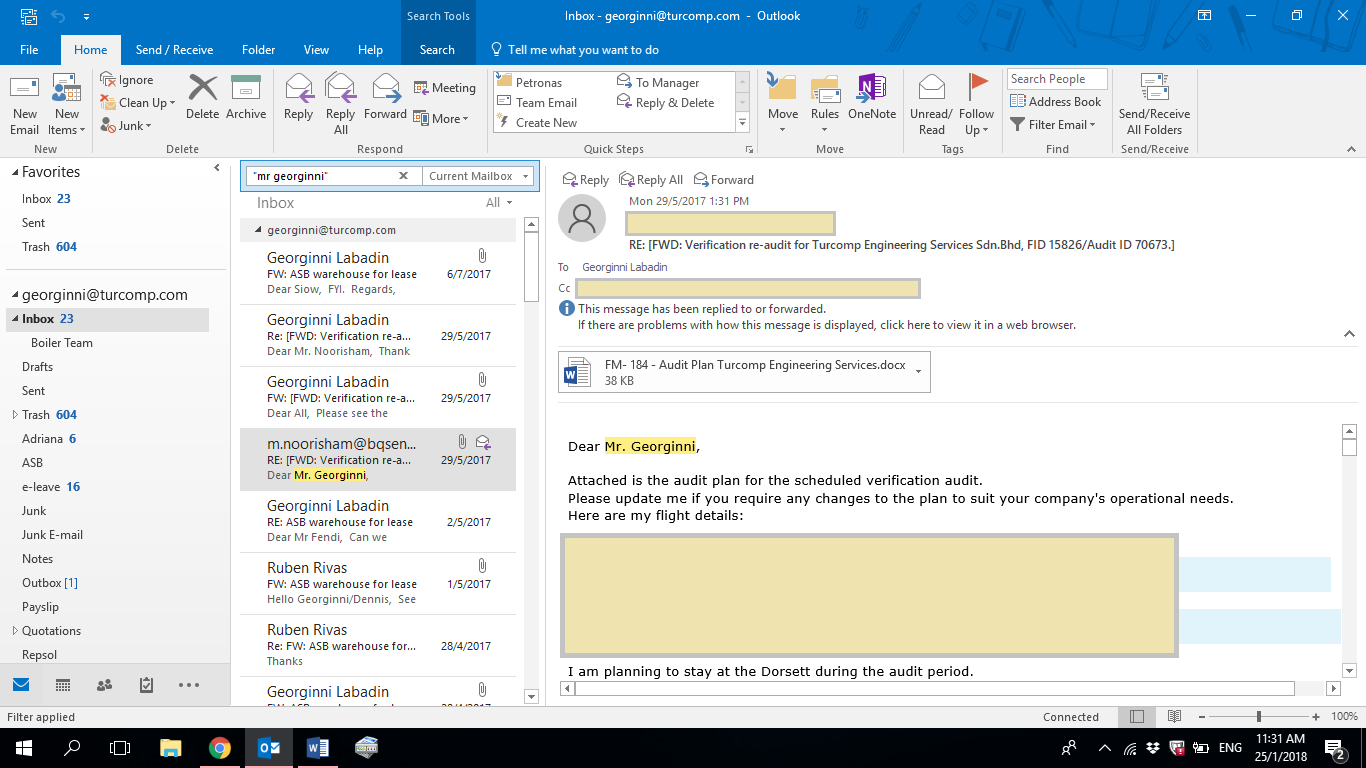Open the Address Book
Image resolution: width=1366 pixels, height=768 pixels.
pos(1055,101)
